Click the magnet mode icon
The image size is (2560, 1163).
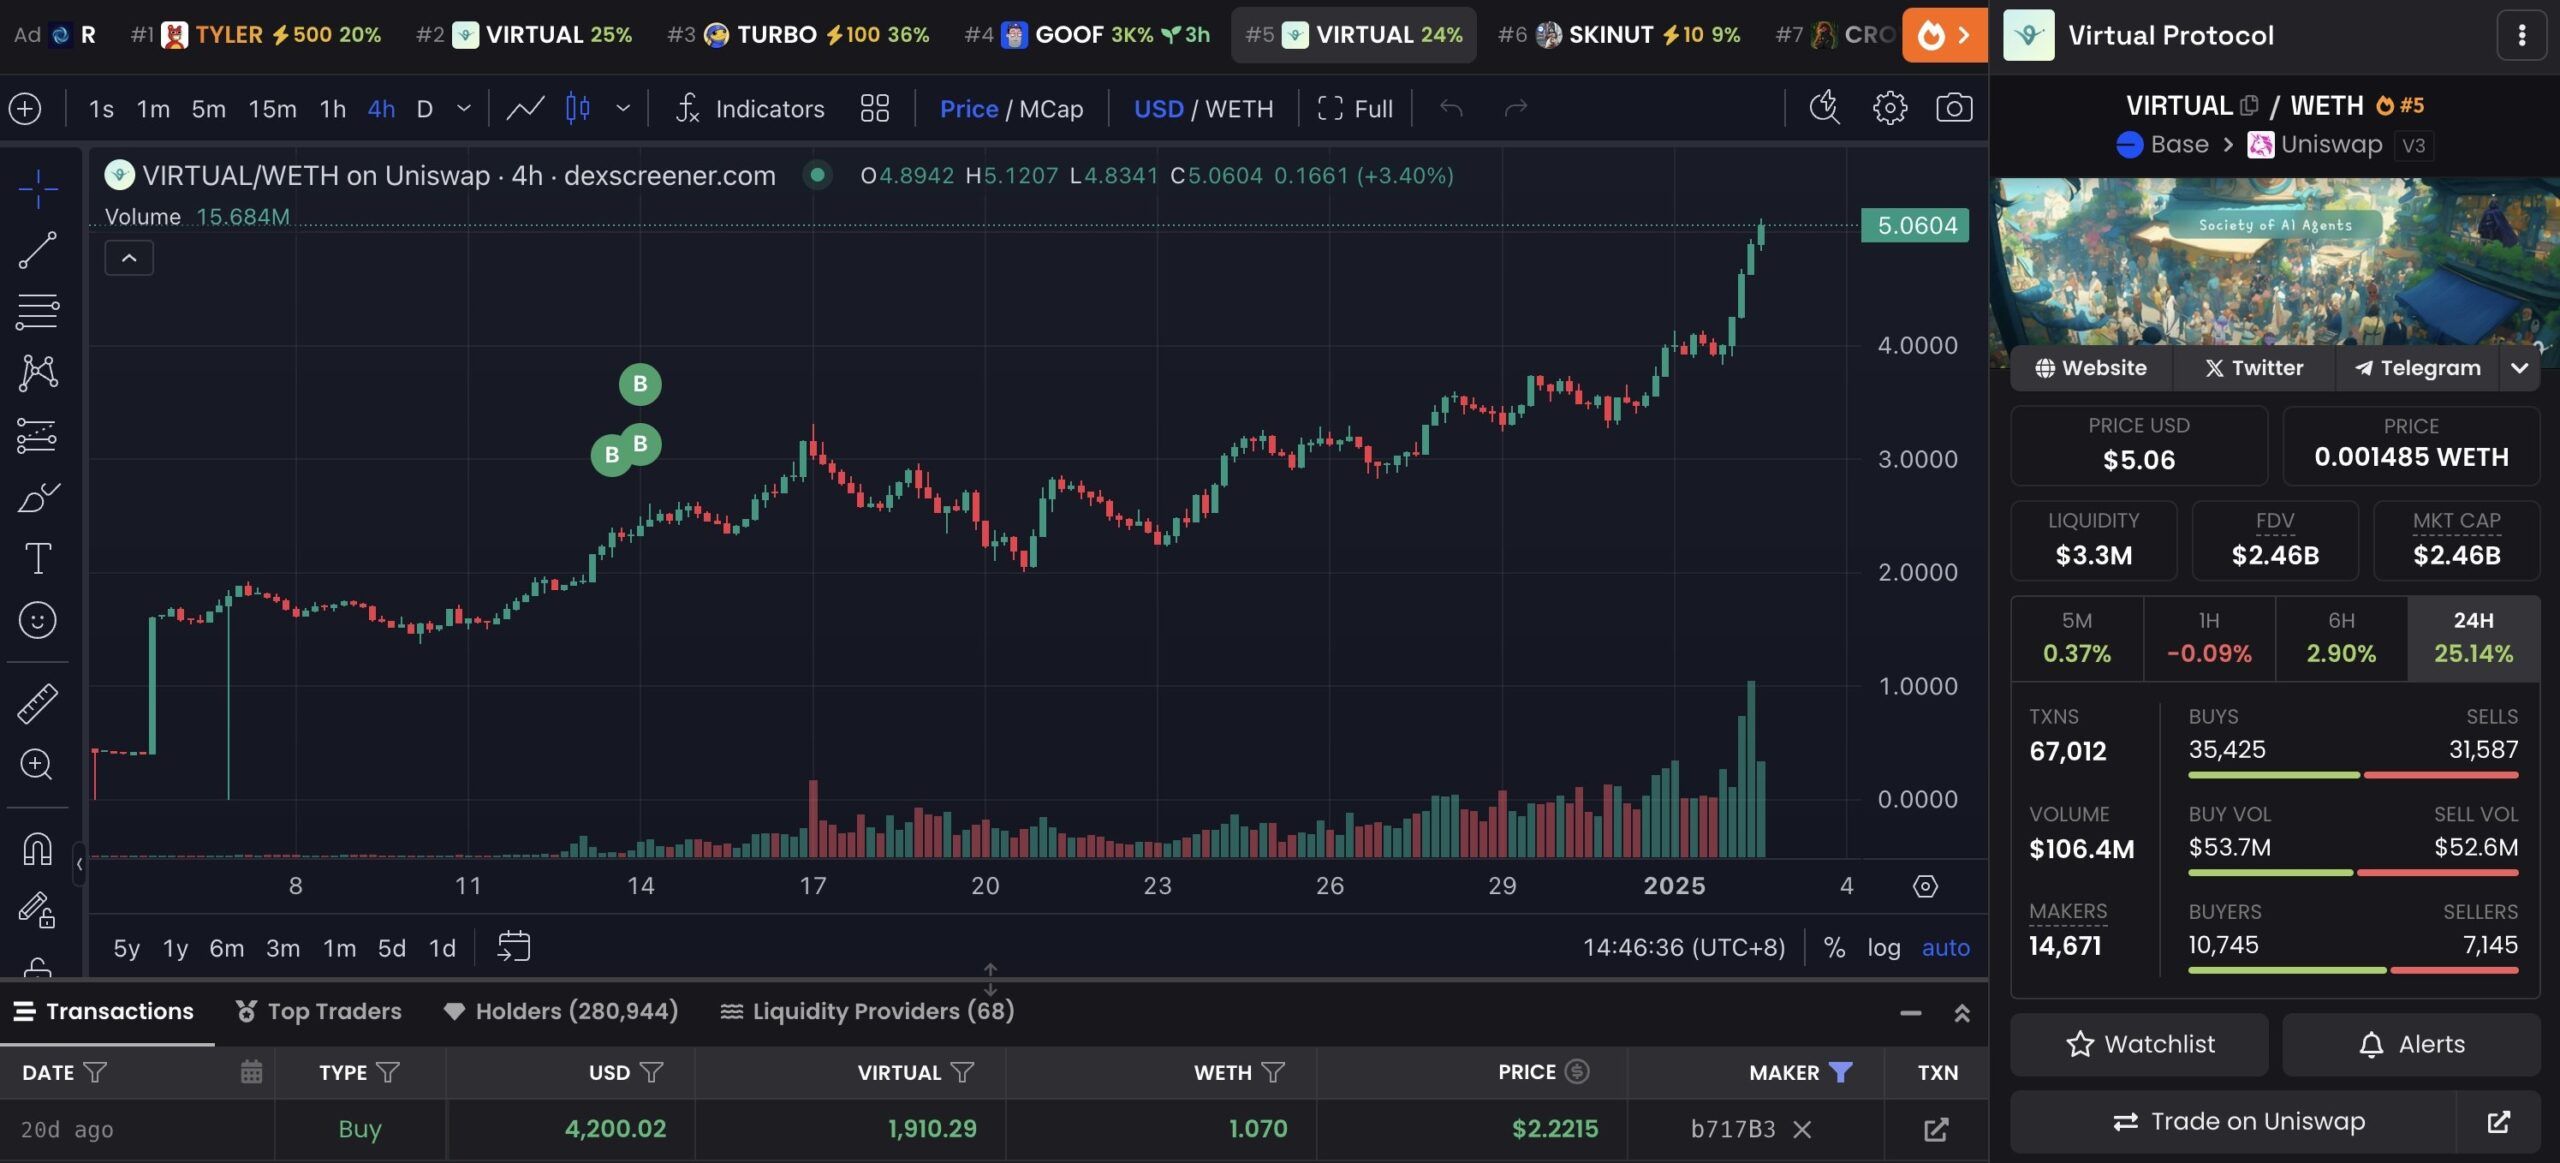coord(38,849)
